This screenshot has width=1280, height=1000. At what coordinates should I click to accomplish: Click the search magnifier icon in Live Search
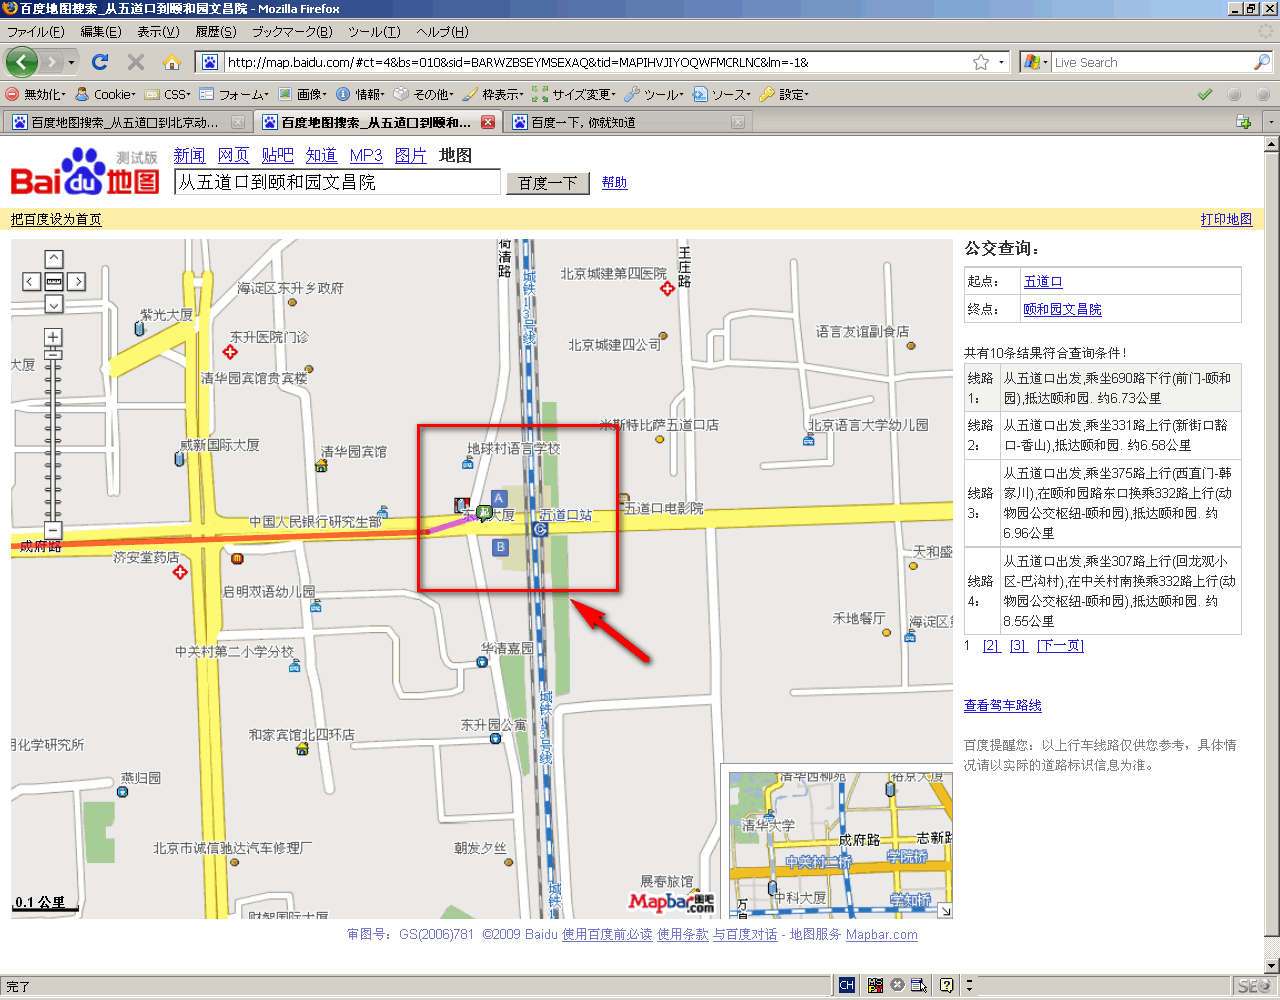pyautogui.click(x=1262, y=62)
